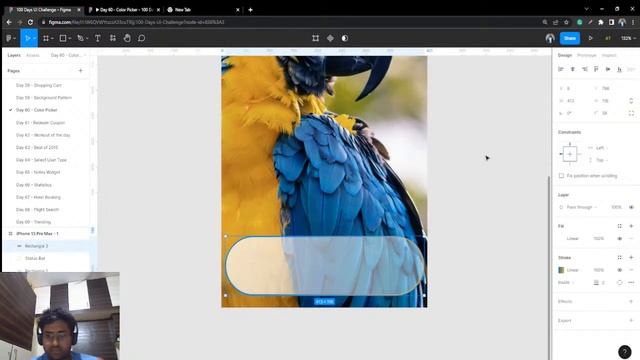Switch to the Prototype tab
The image size is (640, 360).
pos(587,55)
